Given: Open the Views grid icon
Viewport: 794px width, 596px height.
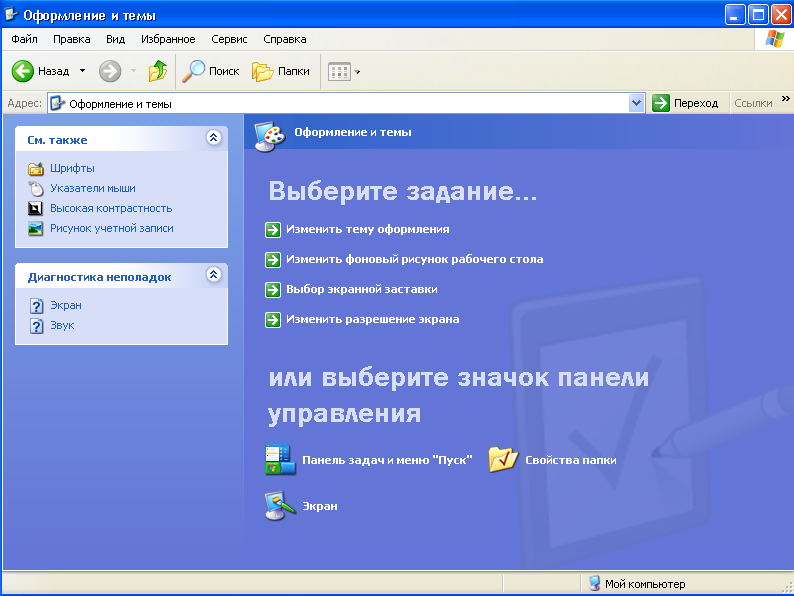Looking at the screenshot, I should tap(339, 71).
